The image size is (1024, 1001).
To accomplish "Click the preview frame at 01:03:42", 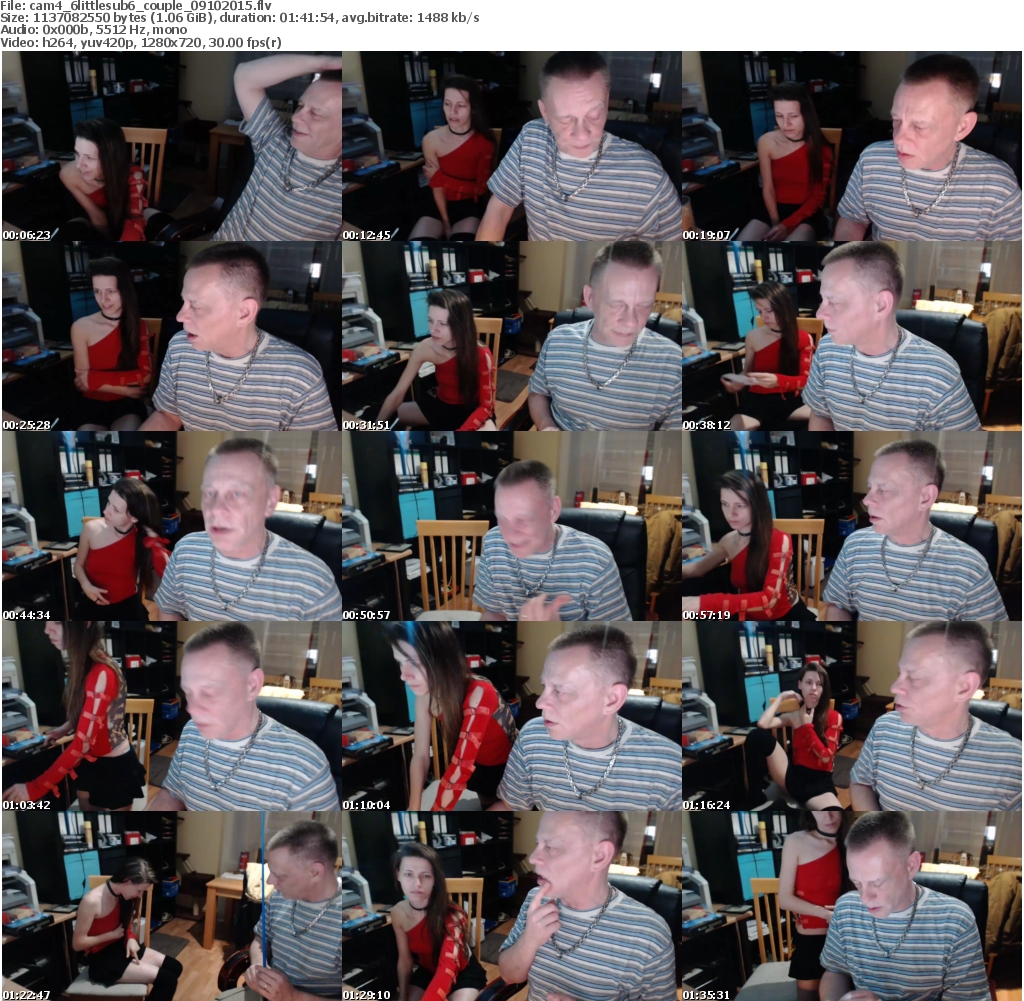I will [172, 716].
